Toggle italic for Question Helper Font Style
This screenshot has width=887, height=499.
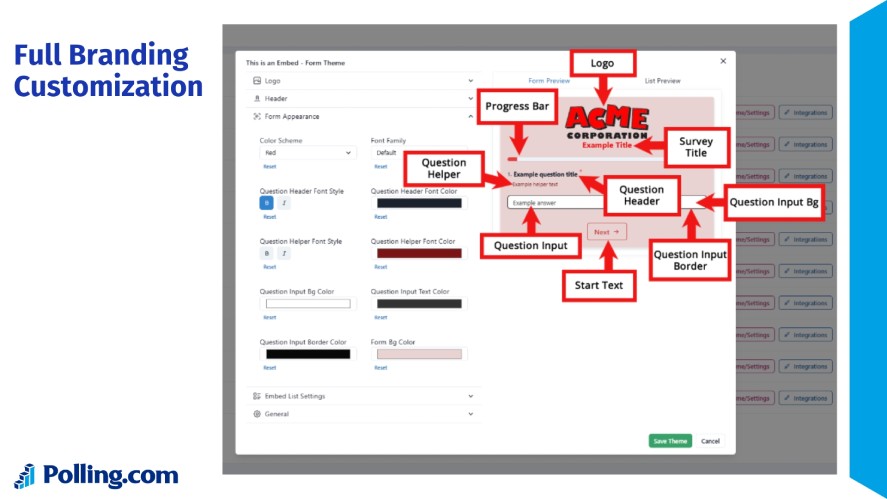[x=284, y=253]
